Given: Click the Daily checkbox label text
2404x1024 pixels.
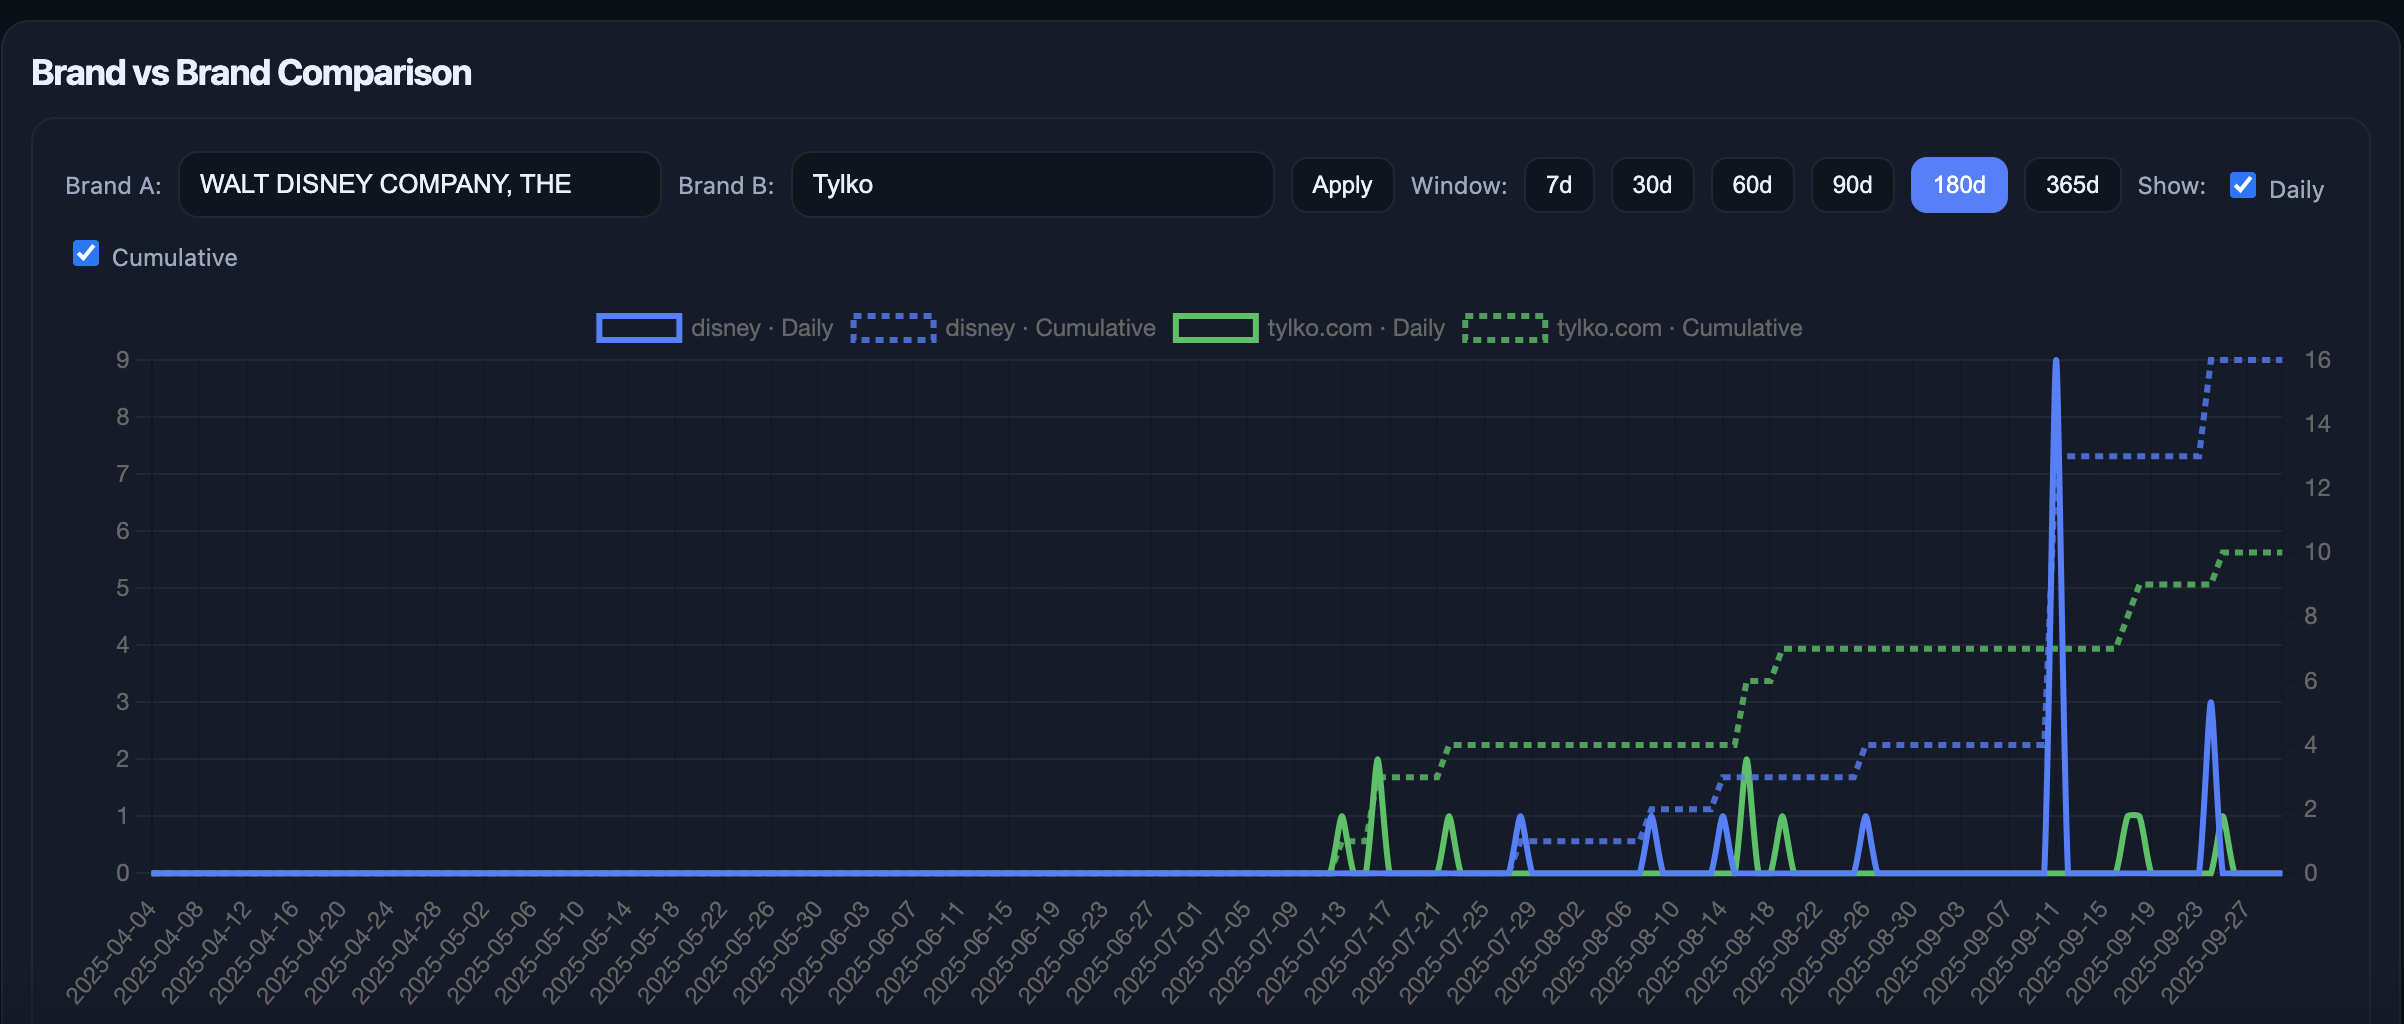Looking at the screenshot, I should pyautogui.click(x=2296, y=189).
